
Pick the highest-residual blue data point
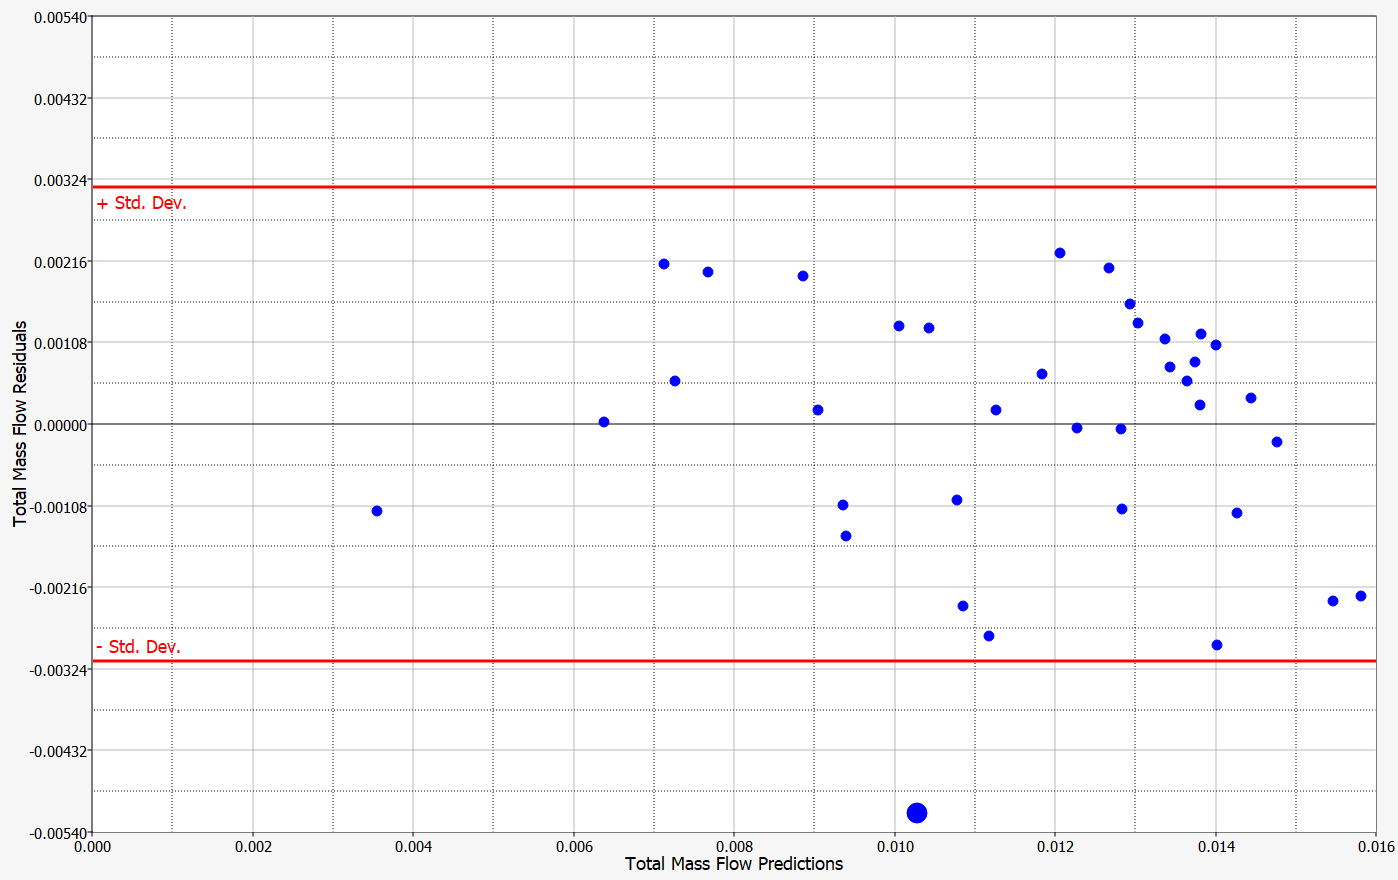[1060, 253]
